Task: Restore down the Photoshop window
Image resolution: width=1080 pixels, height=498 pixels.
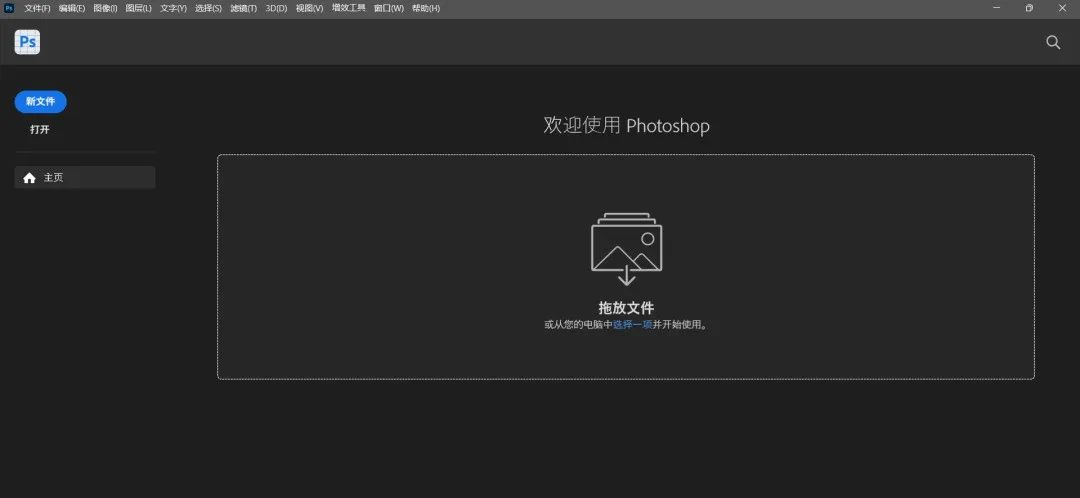Action: click(1029, 8)
